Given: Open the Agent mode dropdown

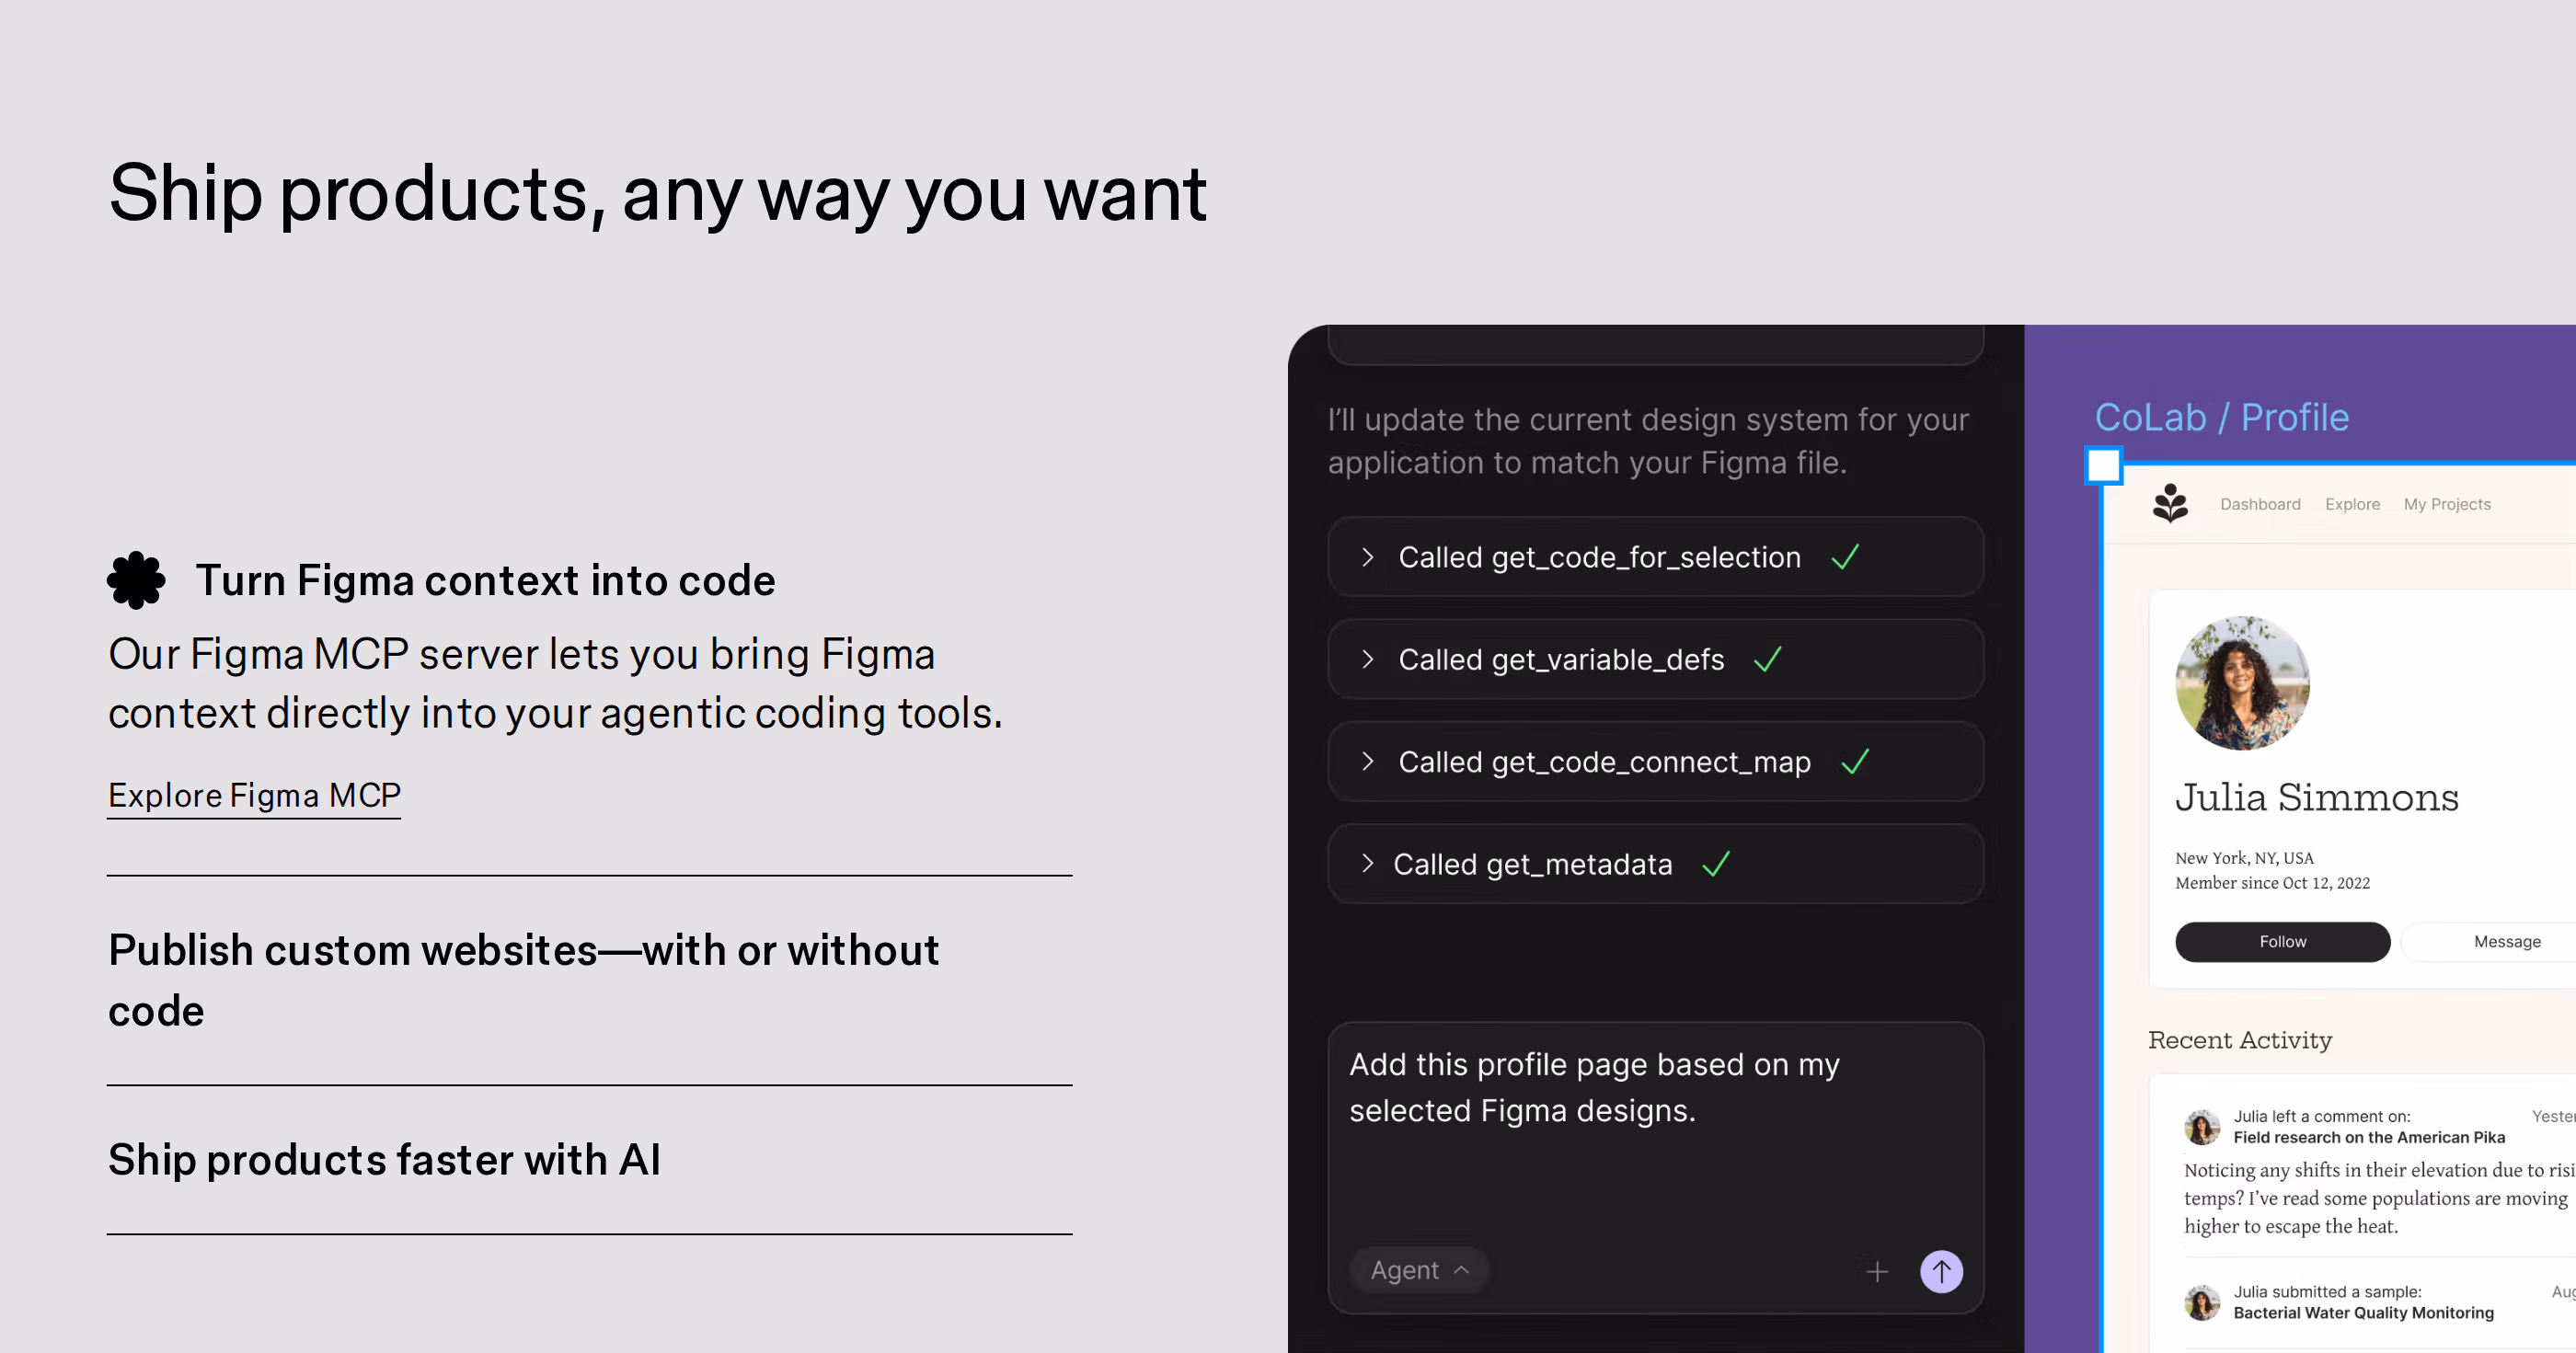Looking at the screenshot, I should coord(1419,1270).
